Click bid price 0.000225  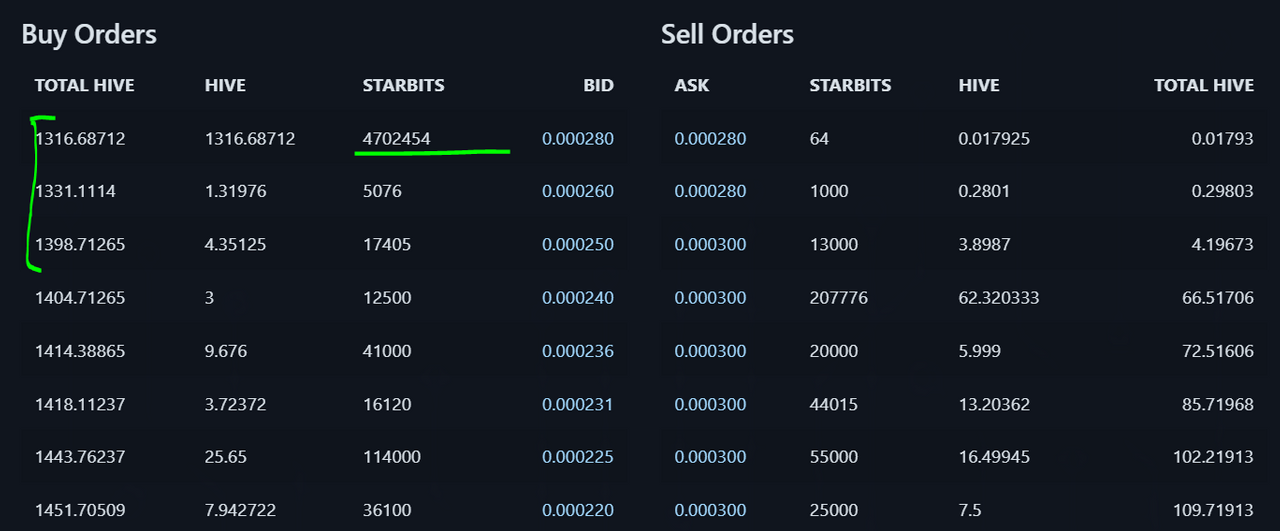click(x=578, y=457)
